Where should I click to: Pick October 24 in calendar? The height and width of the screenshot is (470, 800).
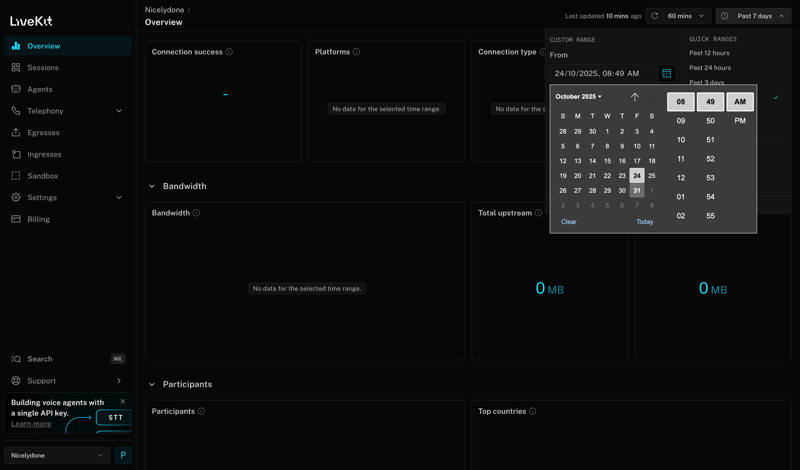(x=637, y=176)
